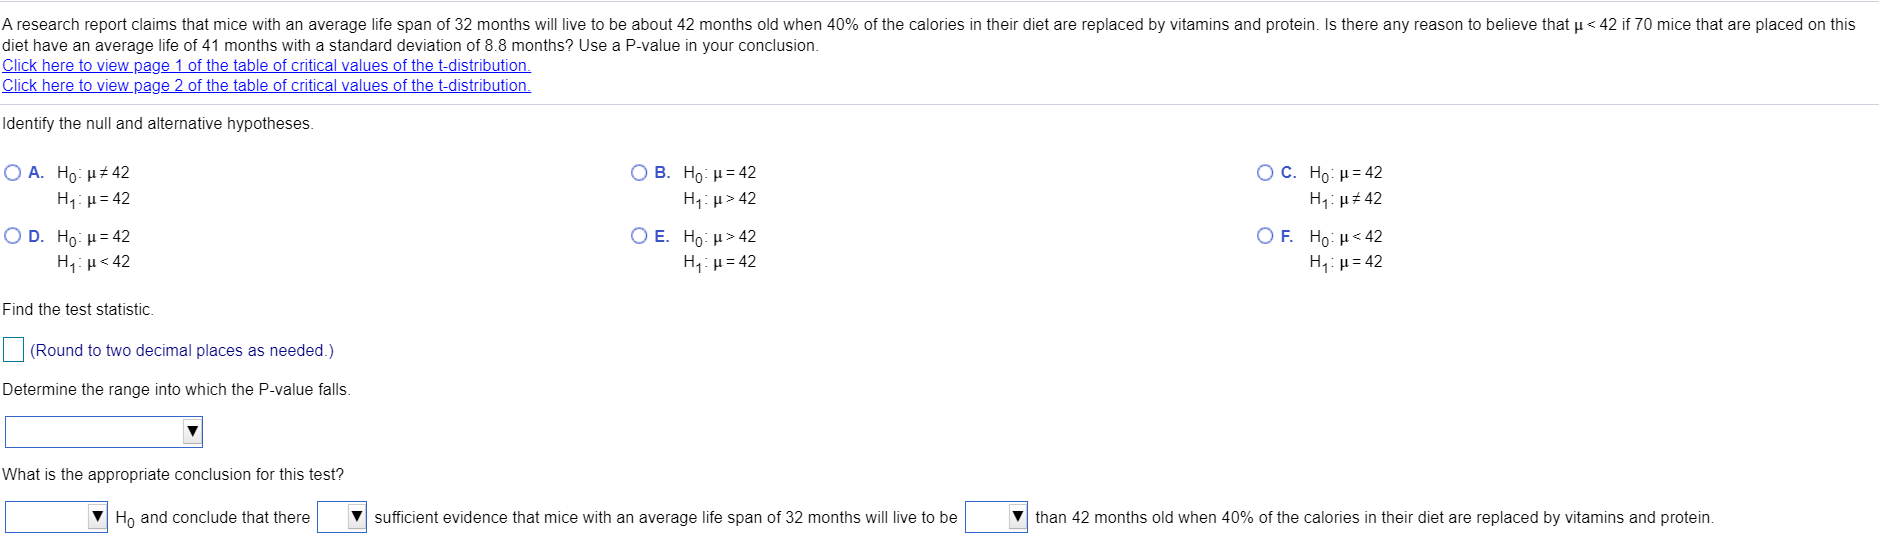Expand the dropdown before 'H0 and conclude'

click(x=57, y=517)
